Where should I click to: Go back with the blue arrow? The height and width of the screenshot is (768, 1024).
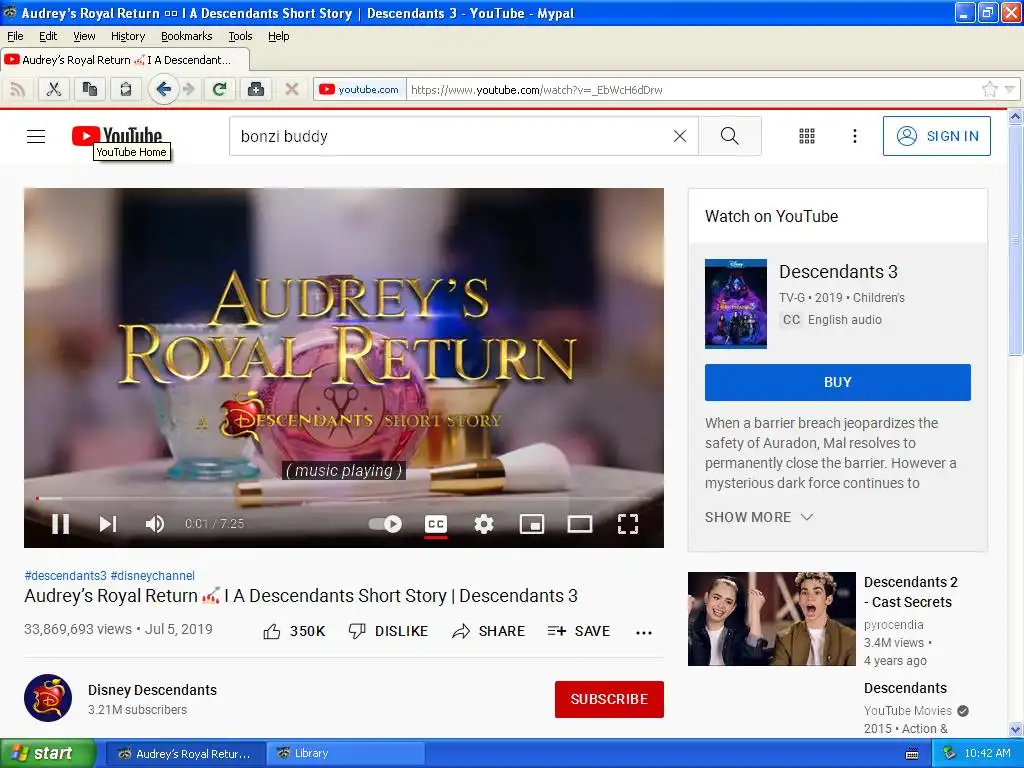coord(163,89)
